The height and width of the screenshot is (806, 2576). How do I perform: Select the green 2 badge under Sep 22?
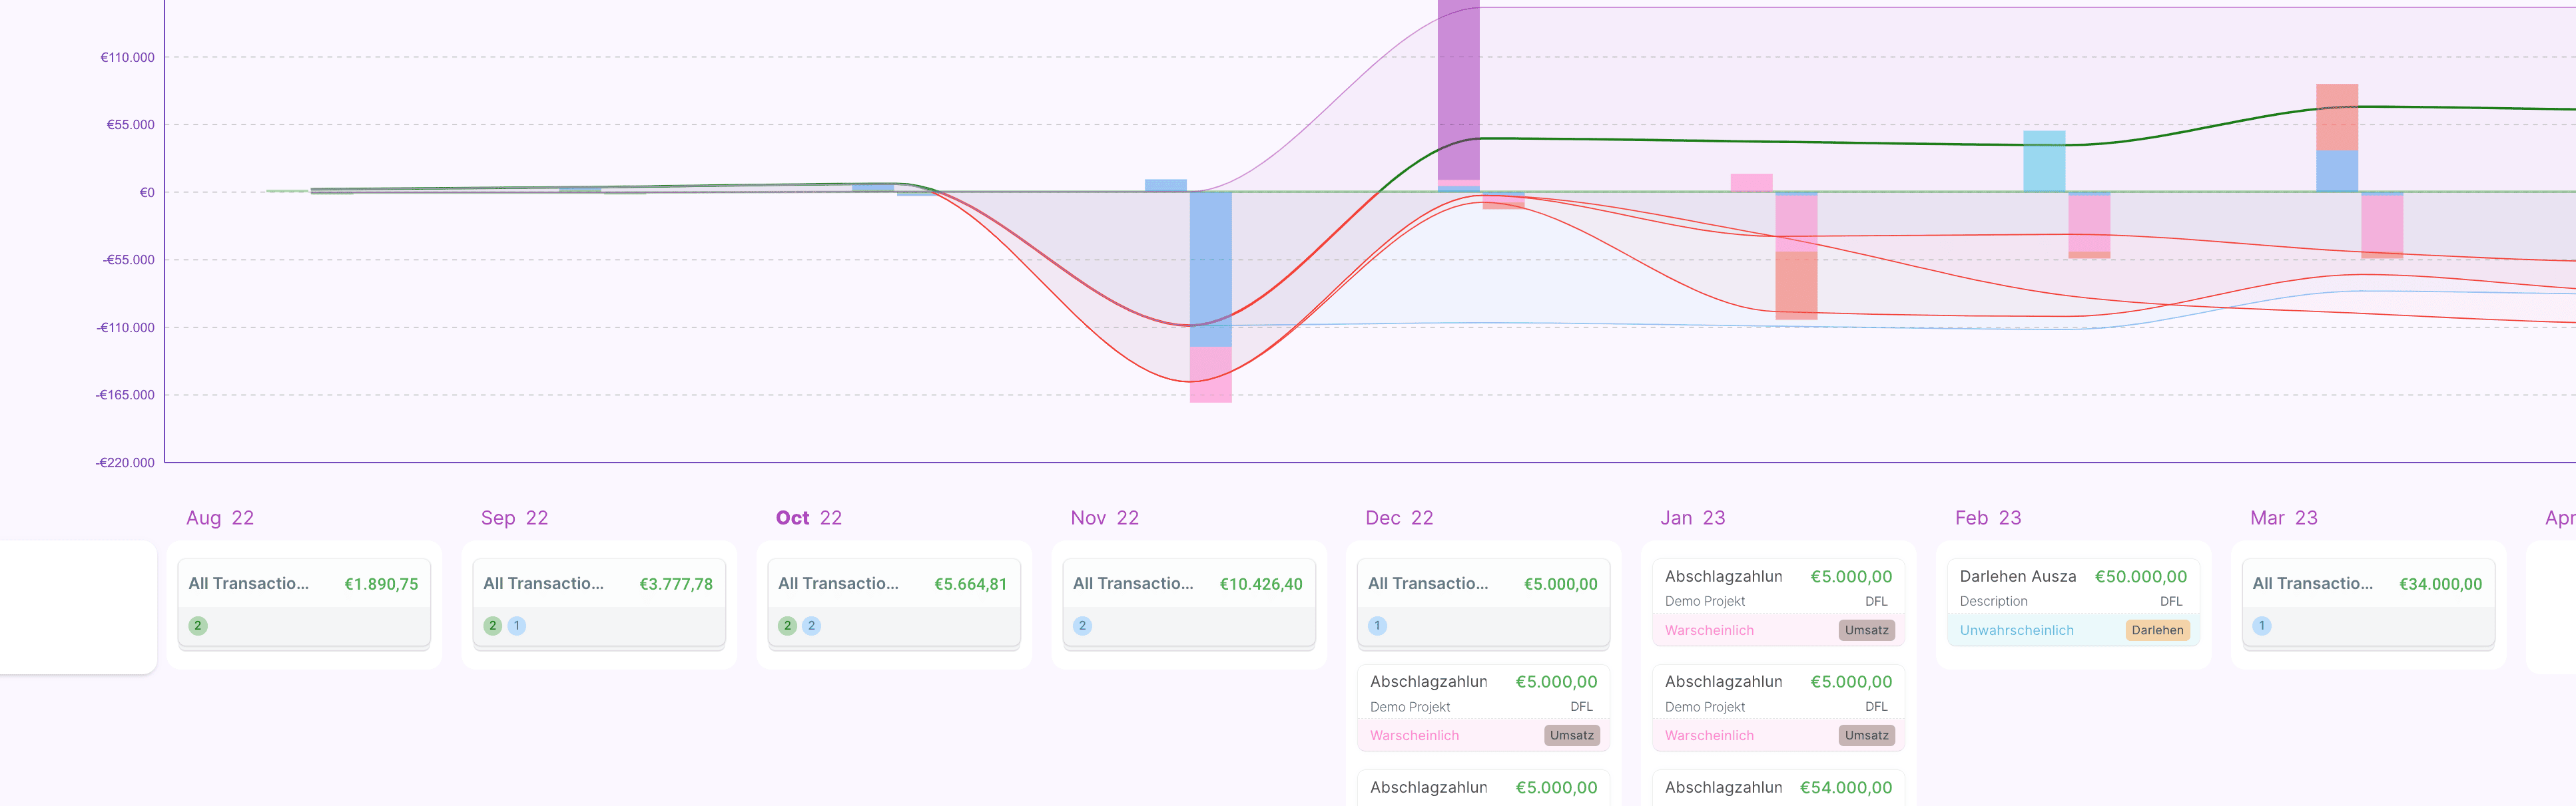click(x=492, y=626)
